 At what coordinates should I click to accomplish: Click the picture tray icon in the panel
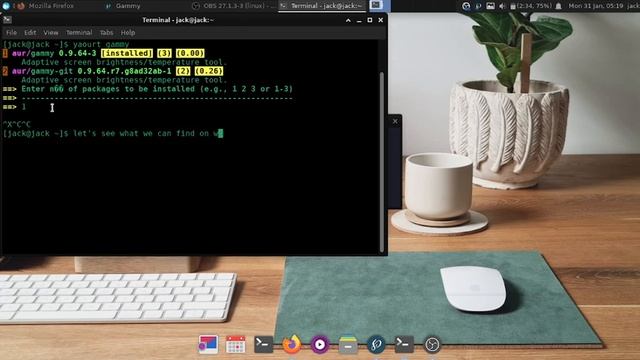[490, 6]
